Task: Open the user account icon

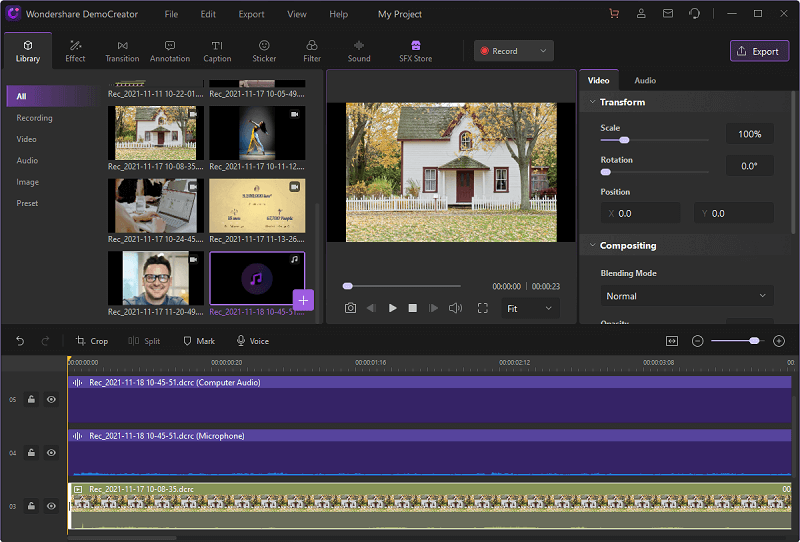Action: (x=641, y=14)
